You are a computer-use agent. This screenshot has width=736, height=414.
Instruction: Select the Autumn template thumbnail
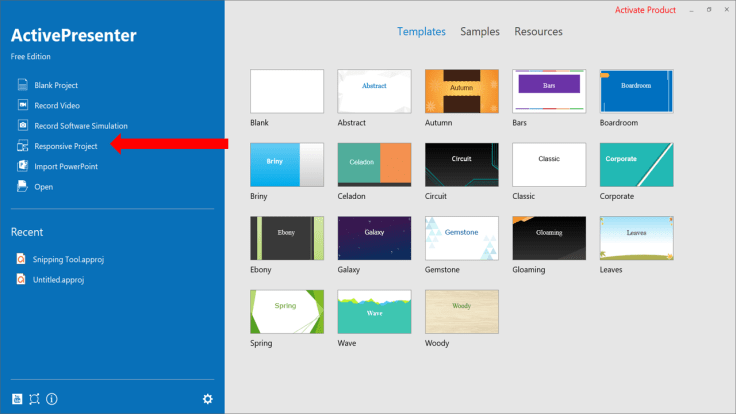point(462,91)
